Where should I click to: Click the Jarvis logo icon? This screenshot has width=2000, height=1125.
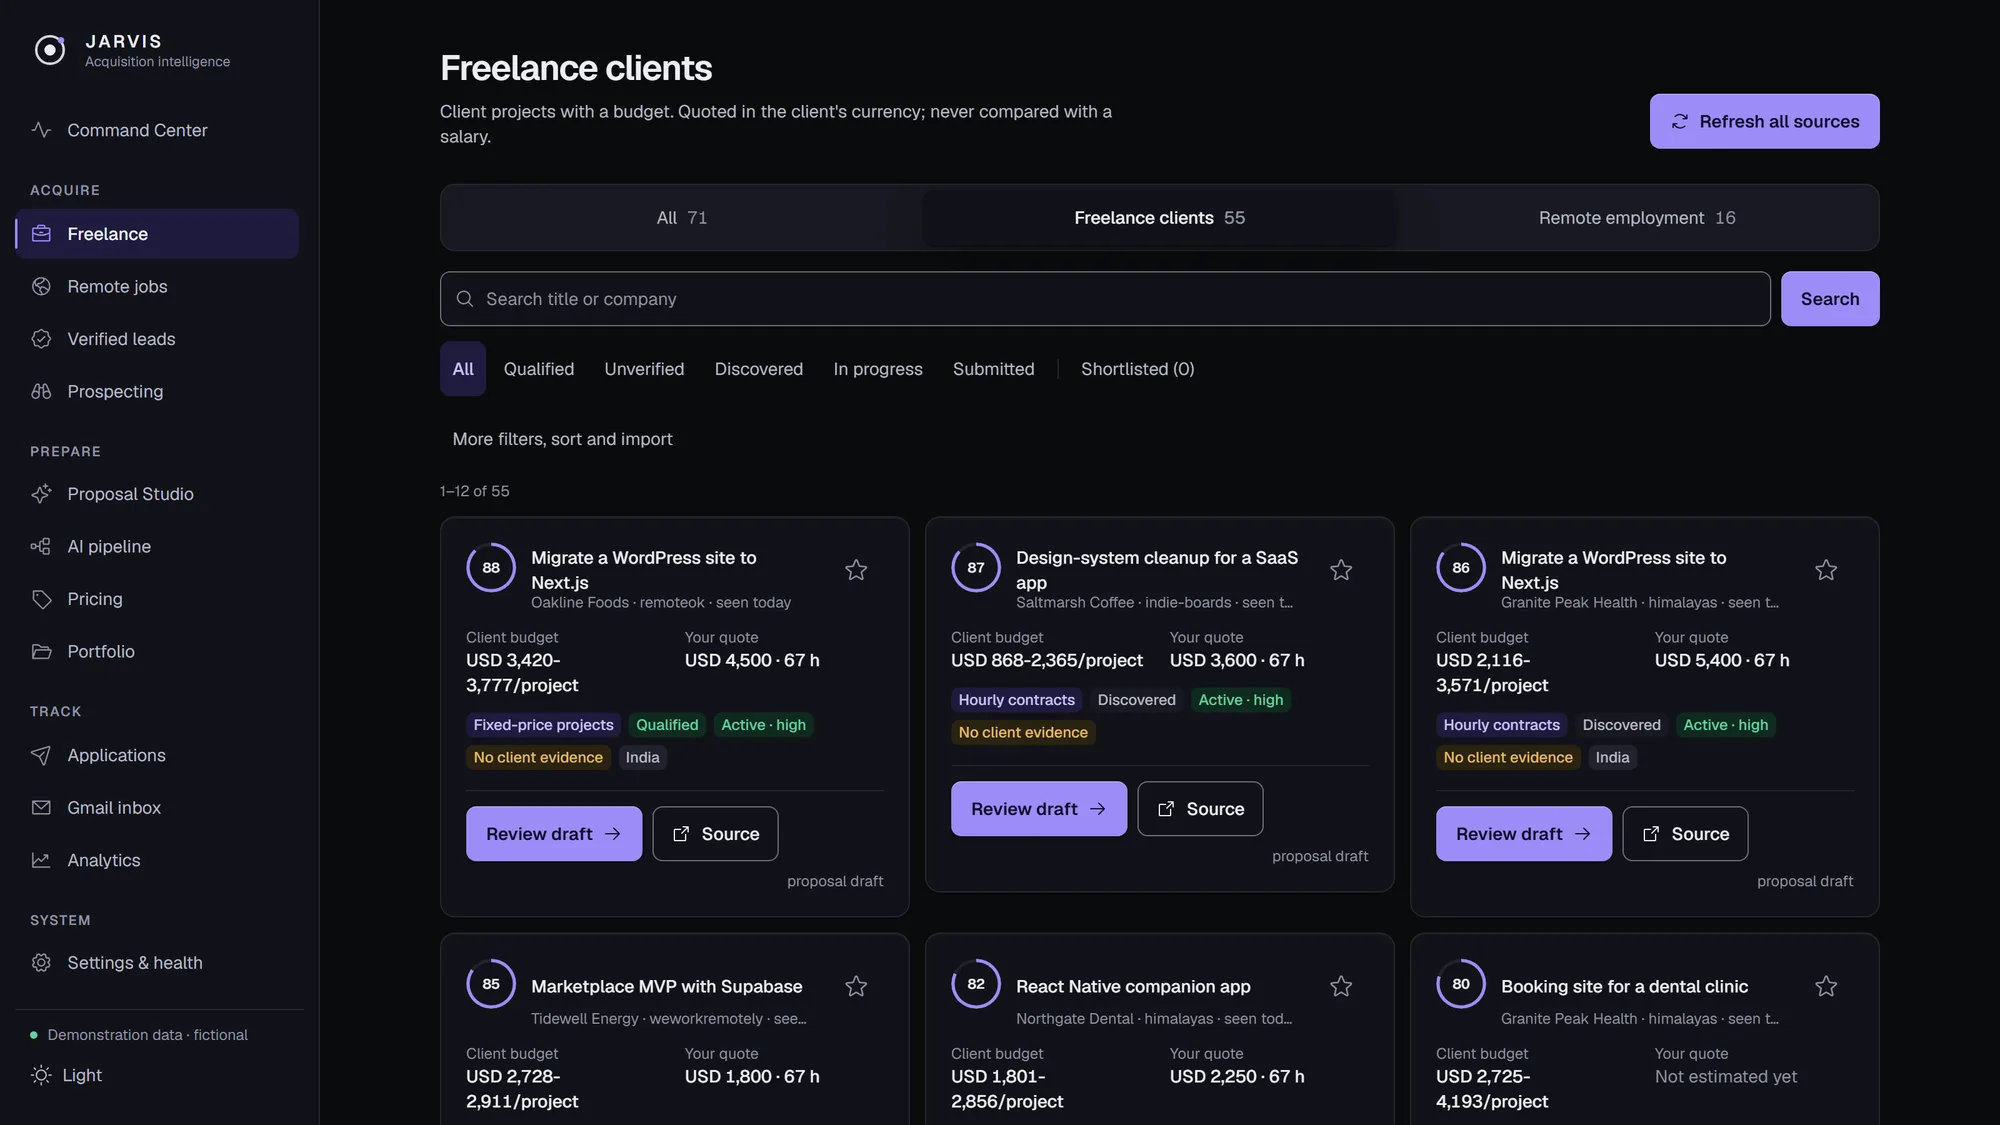tap(50, 49)
